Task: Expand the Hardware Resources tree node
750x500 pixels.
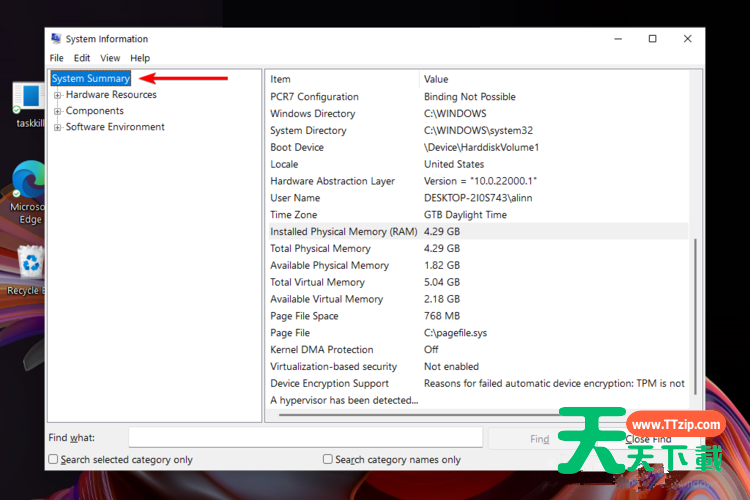Action: pos(57,95)
